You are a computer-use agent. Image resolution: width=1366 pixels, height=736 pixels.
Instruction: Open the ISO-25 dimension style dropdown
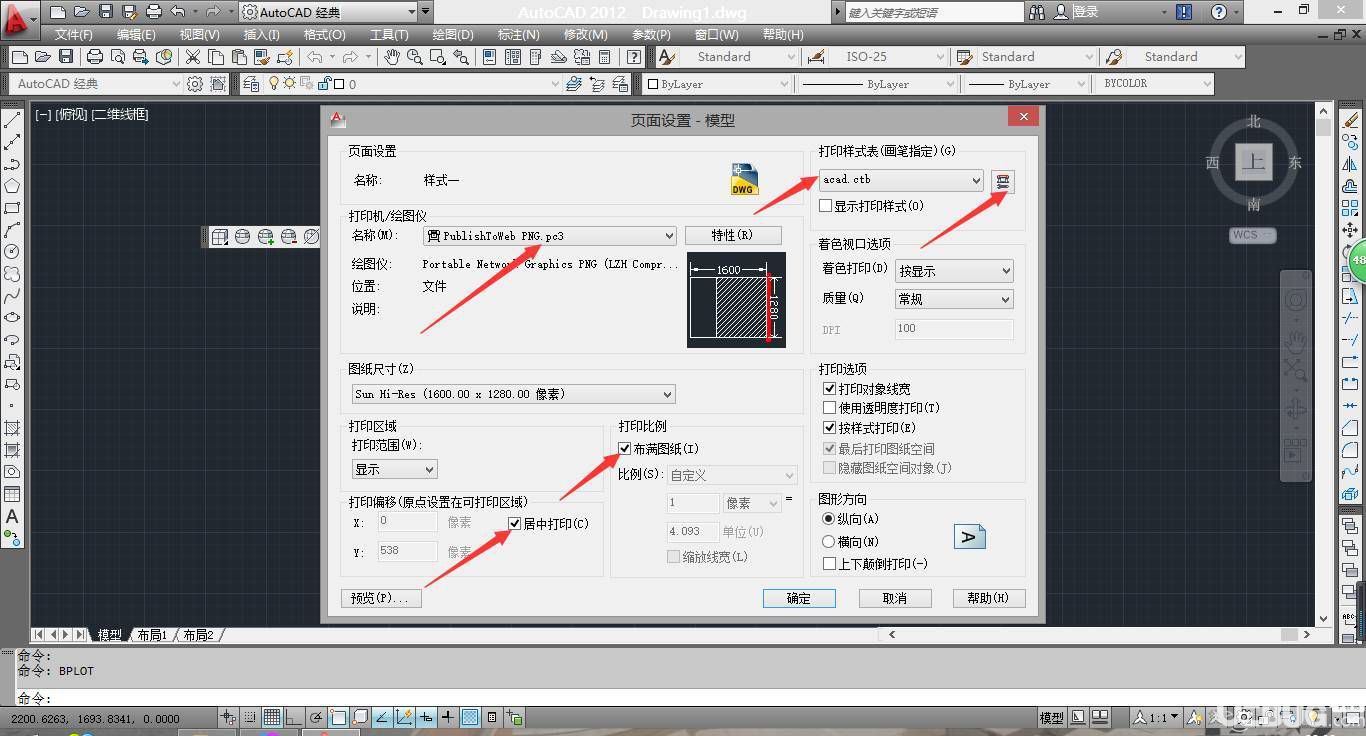886,57
